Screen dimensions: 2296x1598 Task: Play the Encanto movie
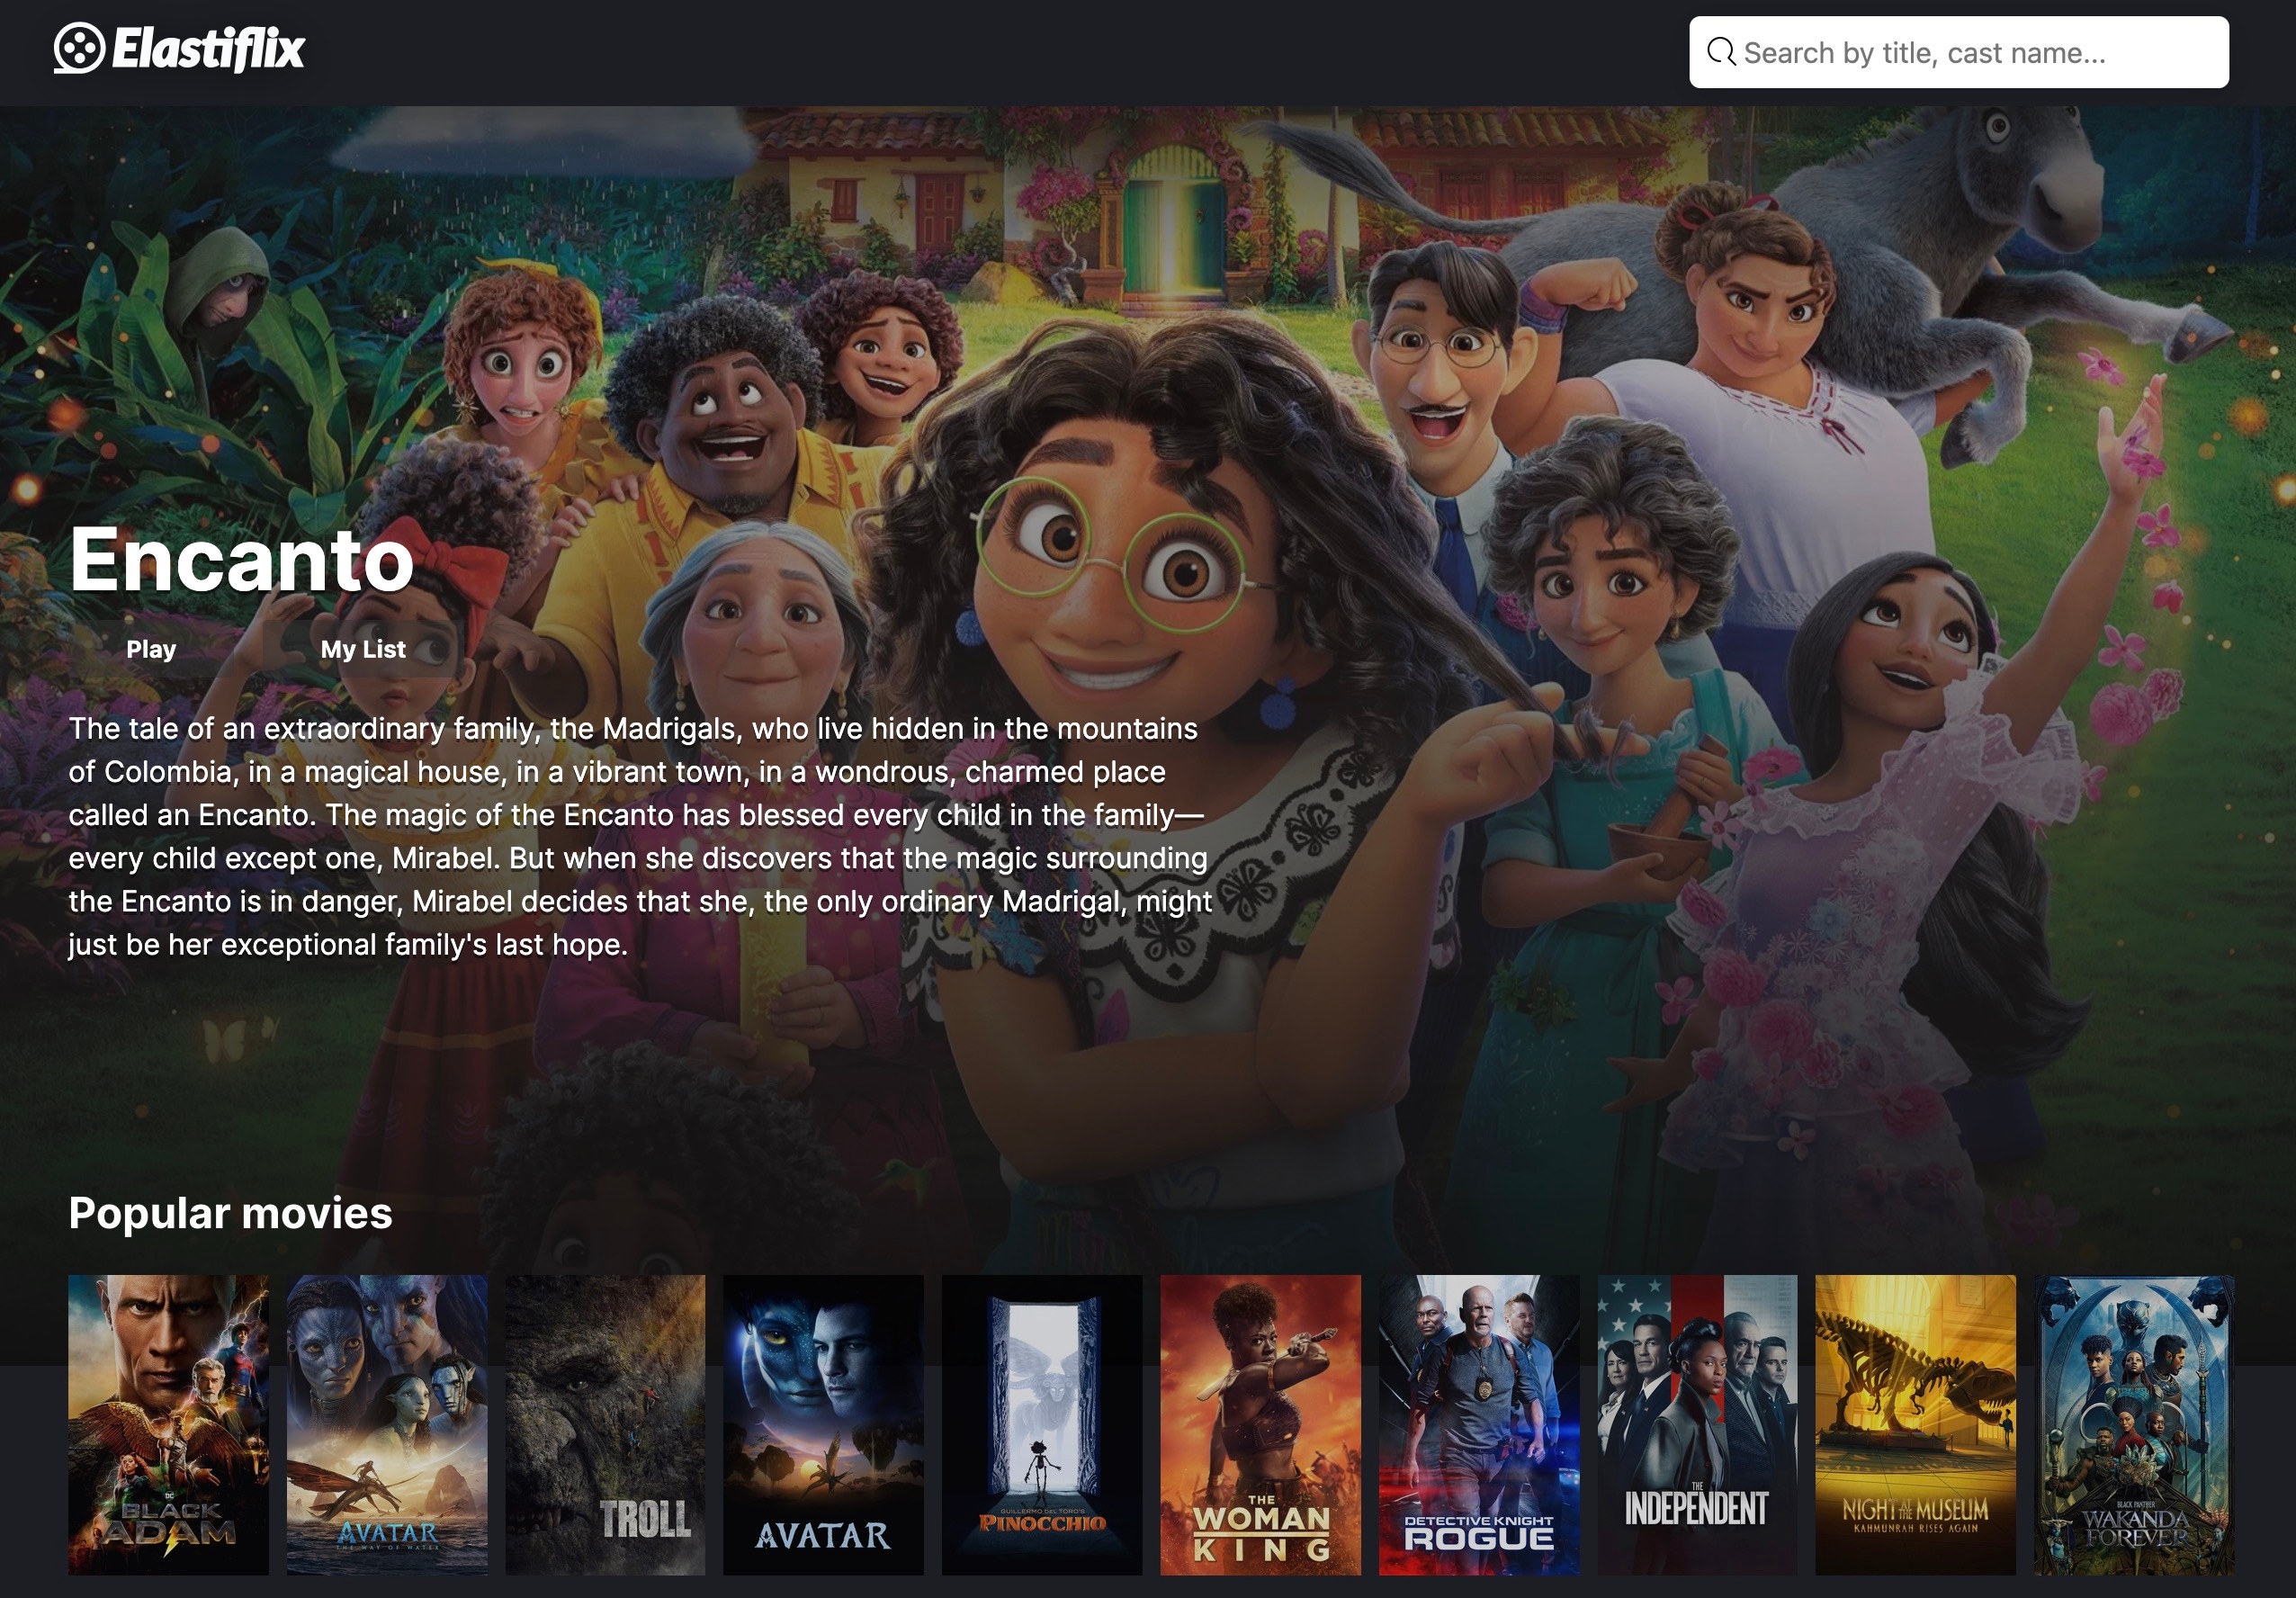click(x=151, y=649)
